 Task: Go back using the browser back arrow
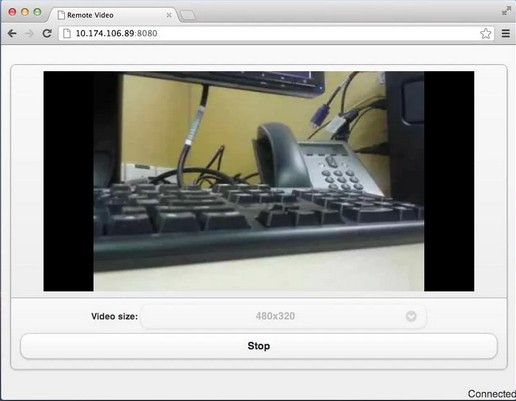coord(12,33)
